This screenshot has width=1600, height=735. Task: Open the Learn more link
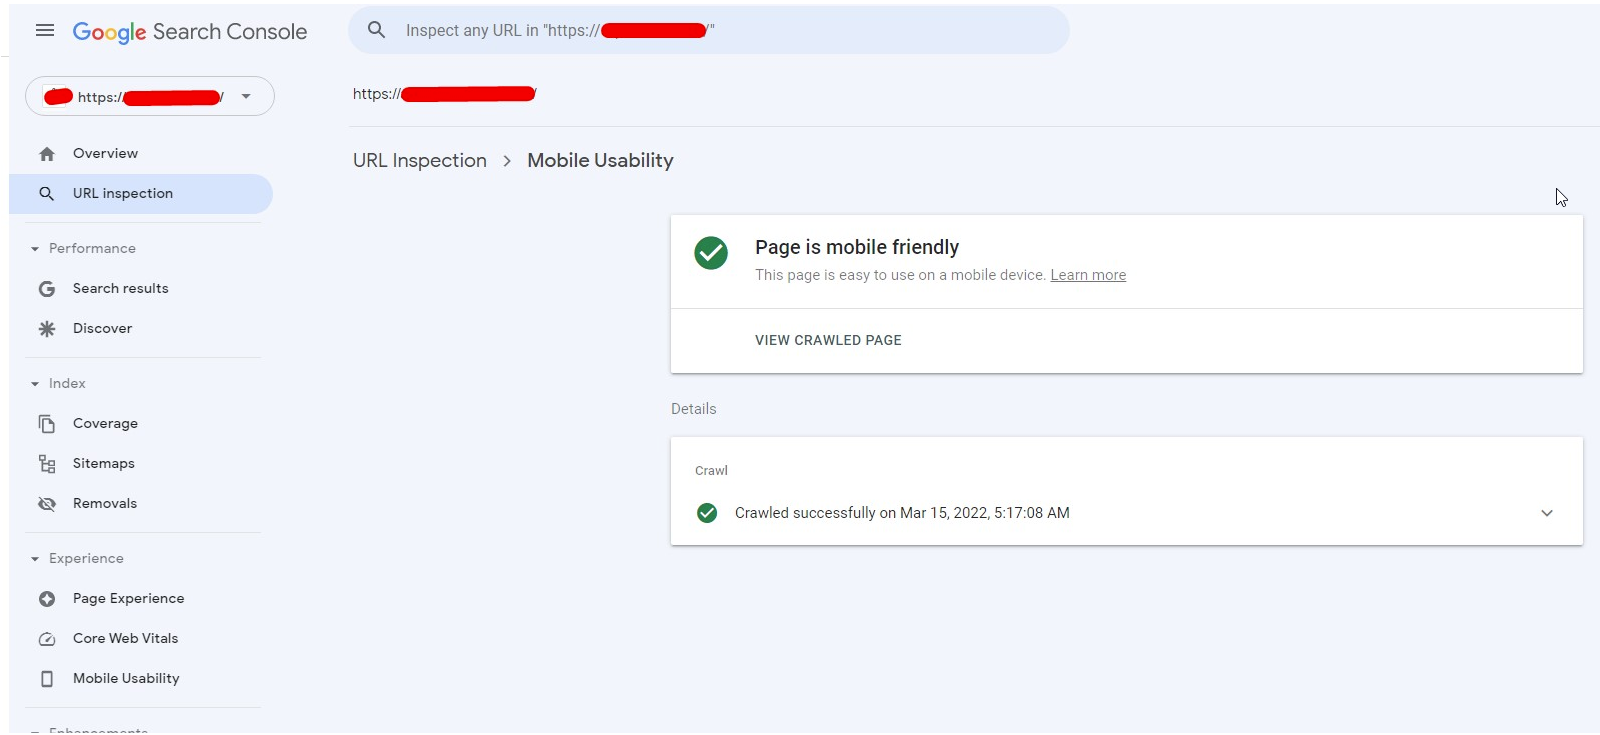pyautogui.click(x=1088, y=275)
